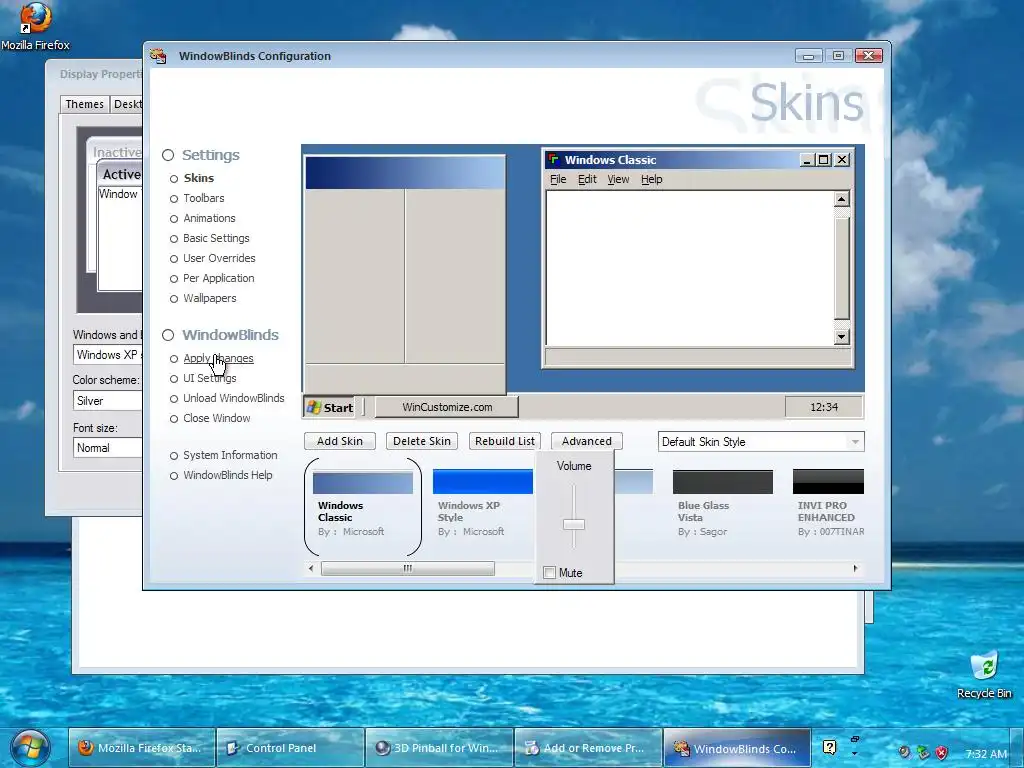Click the help question mark taskbar icon
1024x768 pixels.
click(x=829, y=748)
